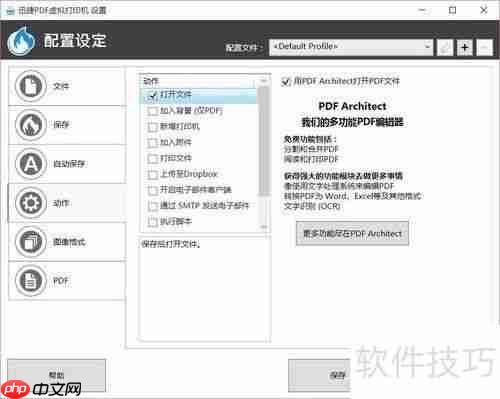The image size is (500, 399).
Task: Enable the 加入附件 (add attachment) checkbox
Action: click(152, 143)
